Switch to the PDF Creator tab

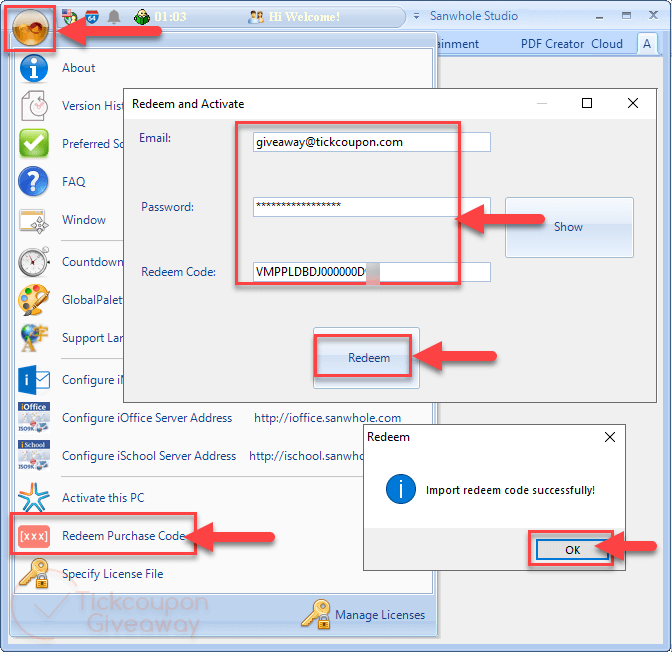pyautogui.click(x=552, y=44)
